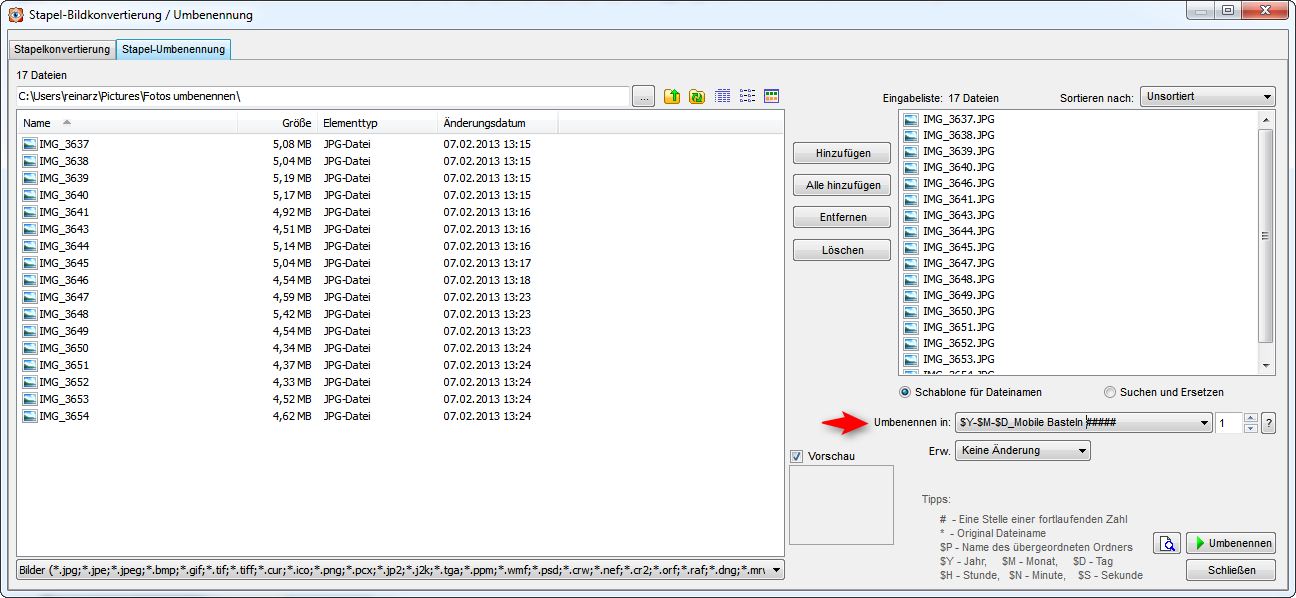Select Schablone für Dateinamen radio option
The image size is (1296, 598).
click(x=906, y=392)
